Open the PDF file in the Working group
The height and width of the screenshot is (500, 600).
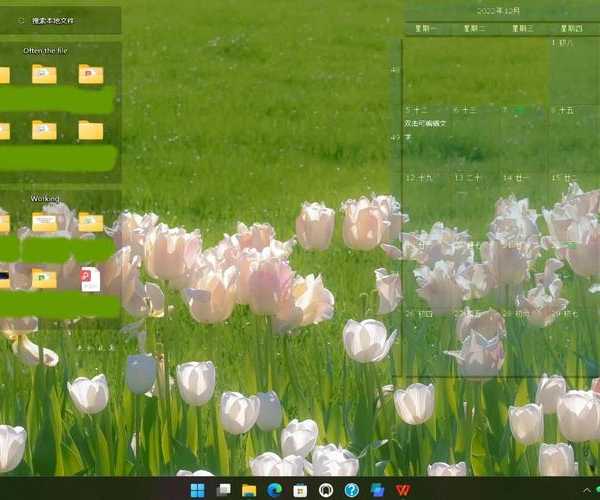(90, 279)
